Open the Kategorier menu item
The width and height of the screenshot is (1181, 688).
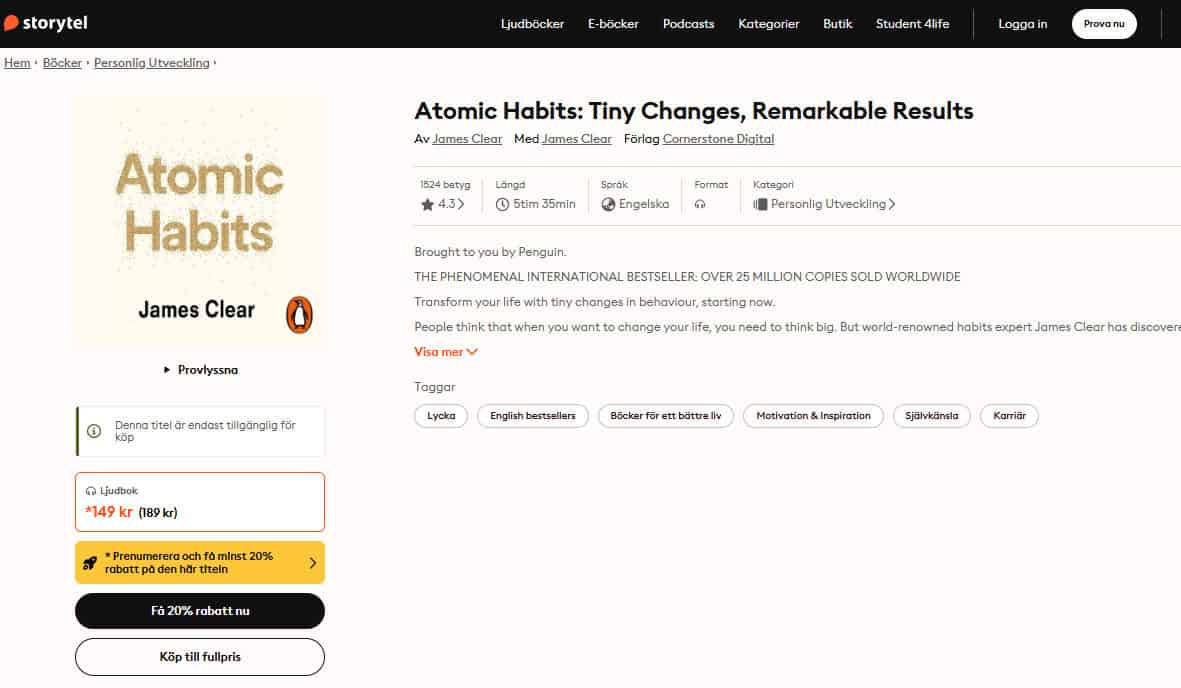coord(768,24)
